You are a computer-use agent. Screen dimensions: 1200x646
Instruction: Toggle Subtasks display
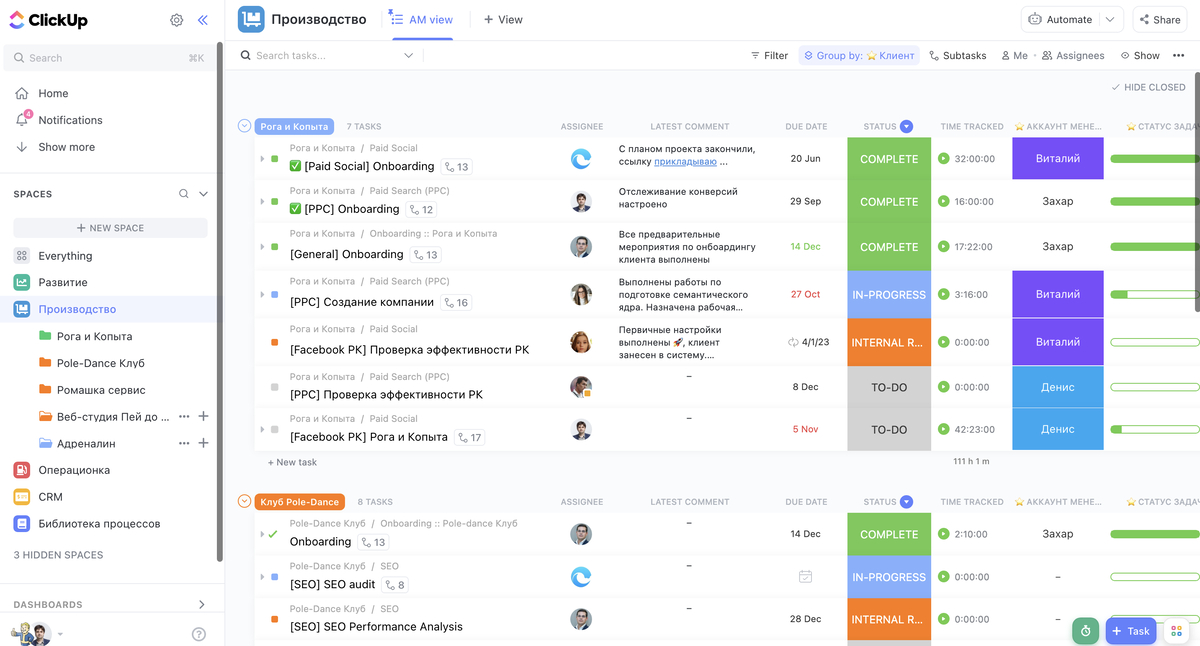pyautogui.click(x=958, y=56)
